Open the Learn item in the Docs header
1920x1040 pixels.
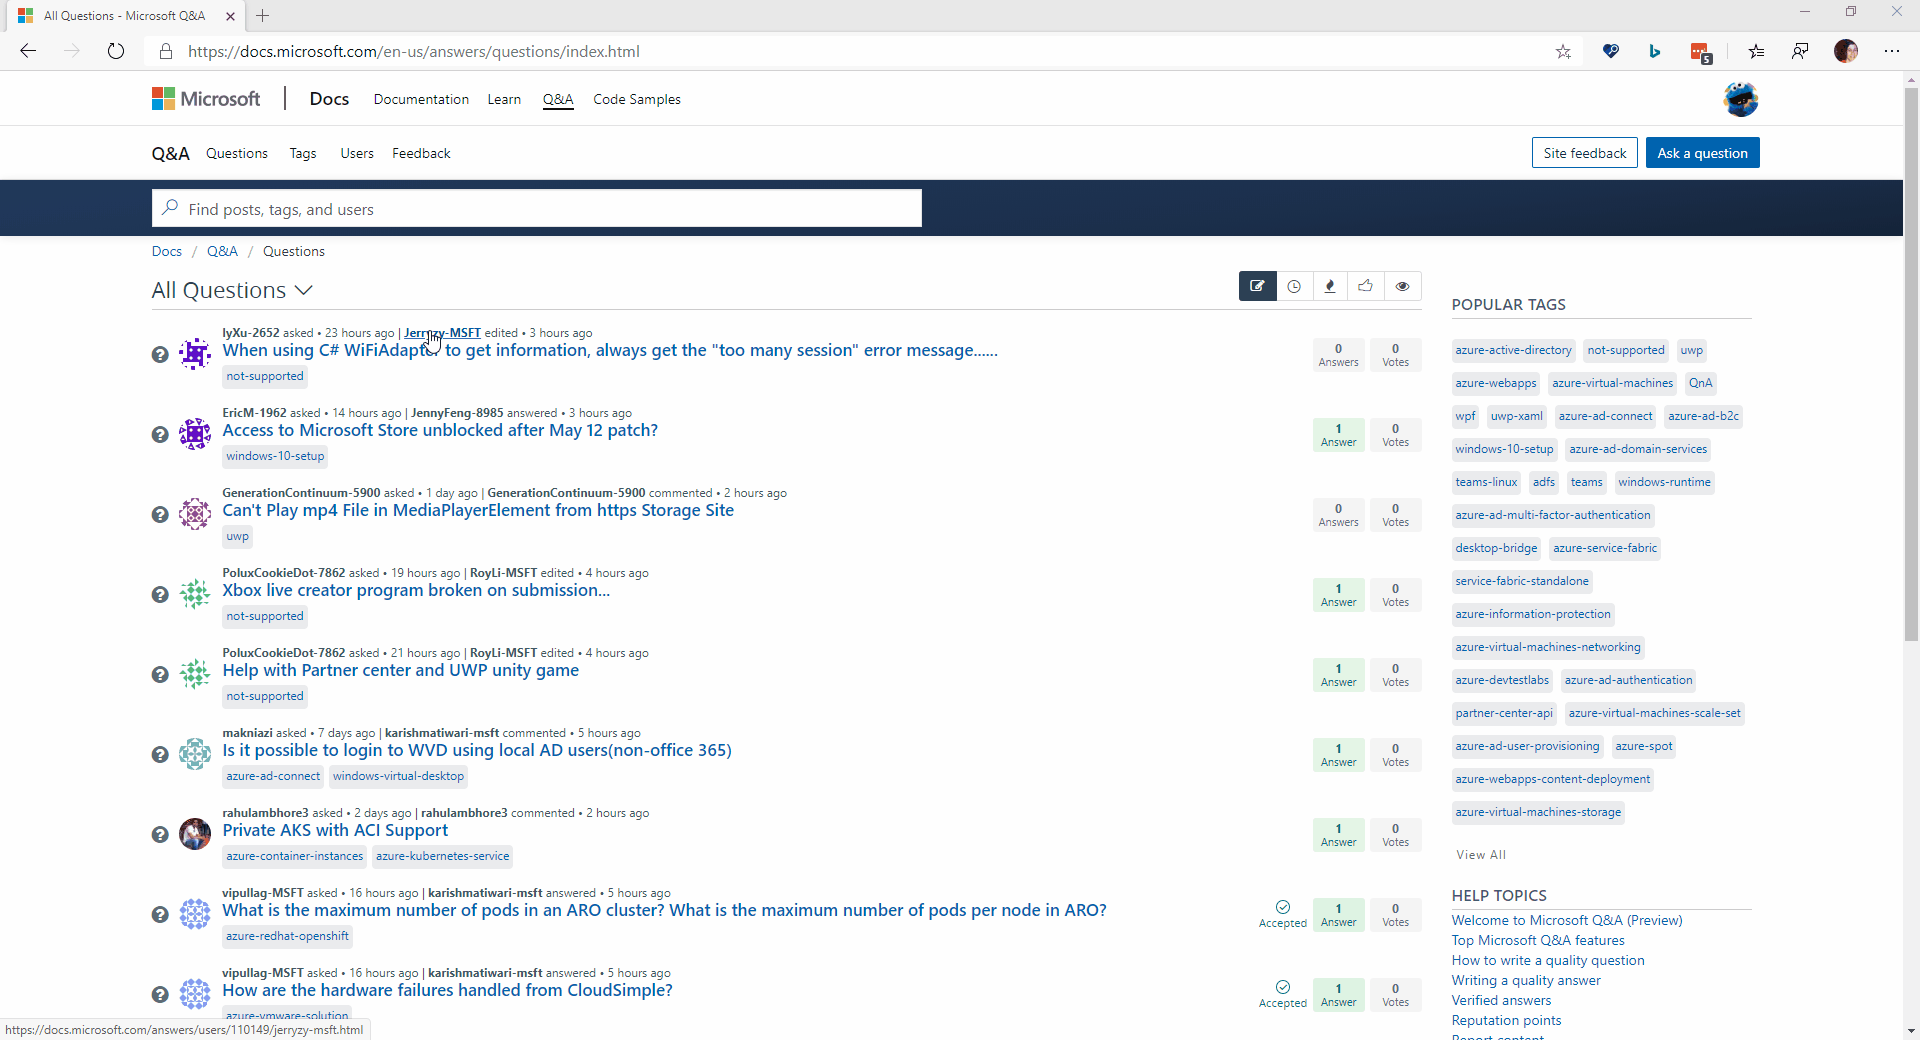tap(504, 99)
